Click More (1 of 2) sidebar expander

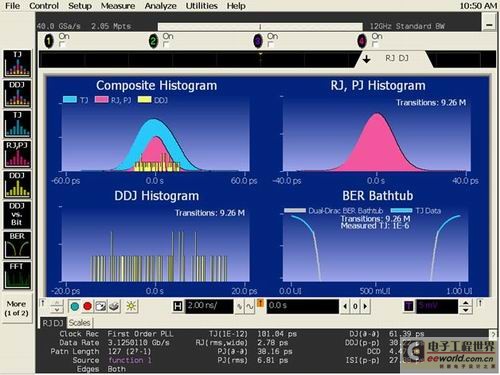click(17, 308)
